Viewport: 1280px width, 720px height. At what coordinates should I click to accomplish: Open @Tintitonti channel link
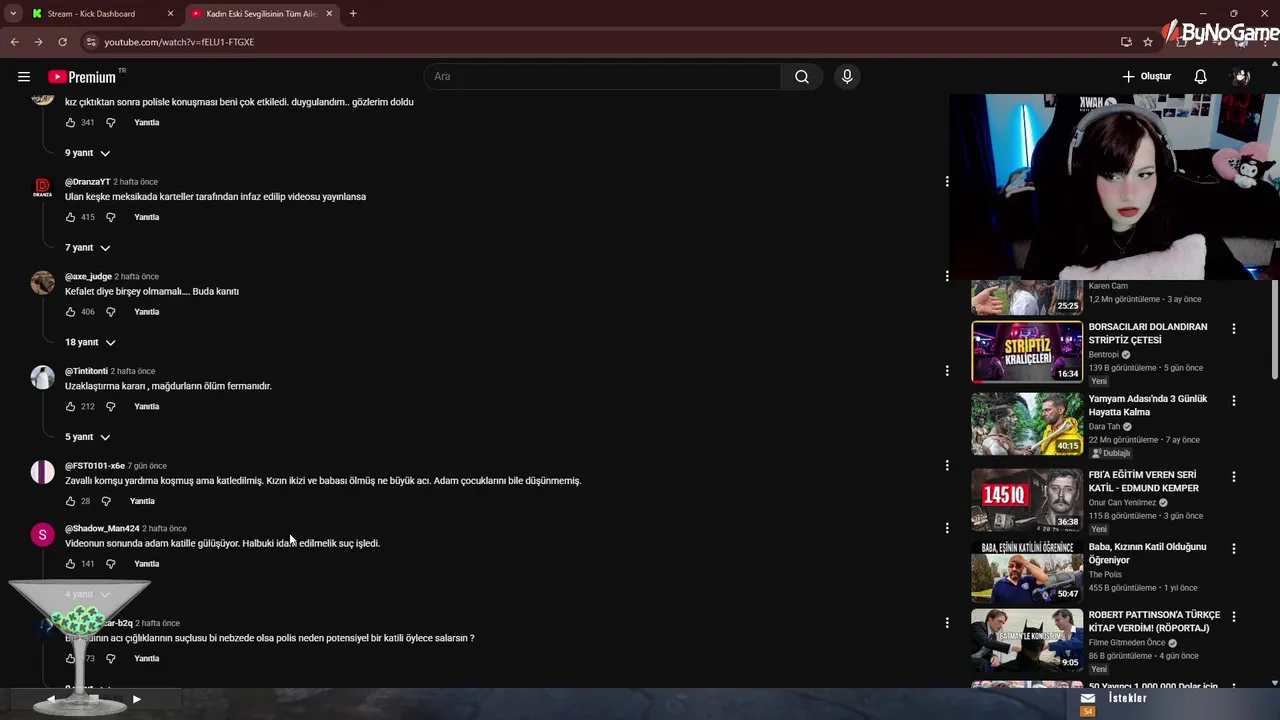point(86,371)
